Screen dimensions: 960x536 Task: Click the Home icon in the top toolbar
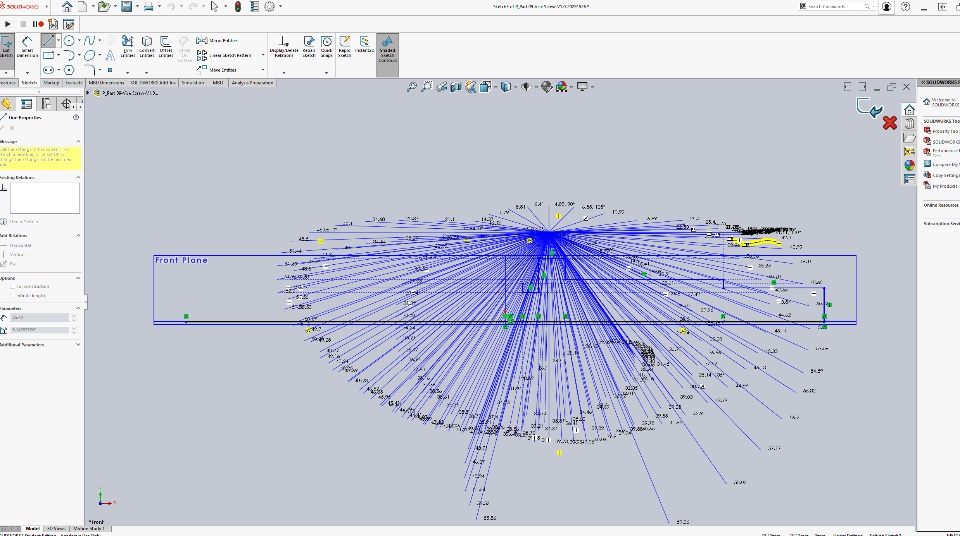click(x=67, y=7)
